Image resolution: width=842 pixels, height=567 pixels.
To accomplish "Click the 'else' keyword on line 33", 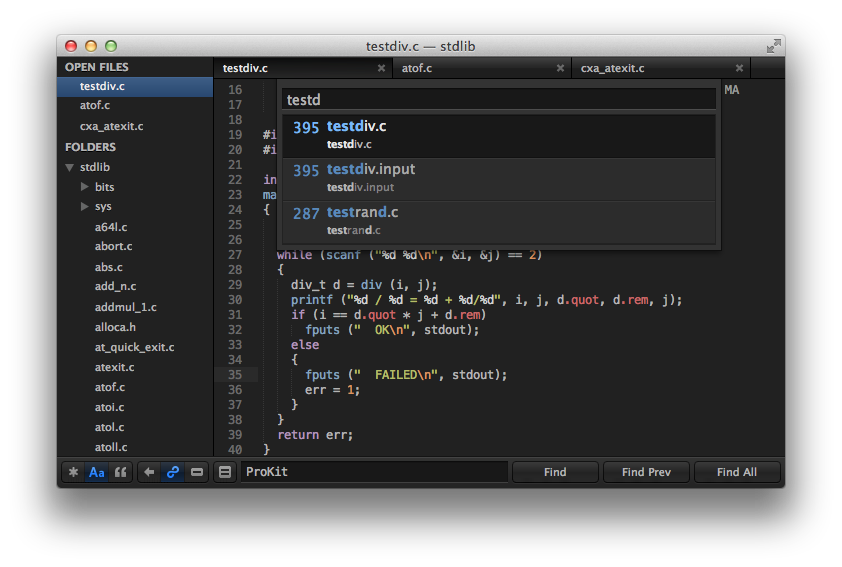I will 305,345.
